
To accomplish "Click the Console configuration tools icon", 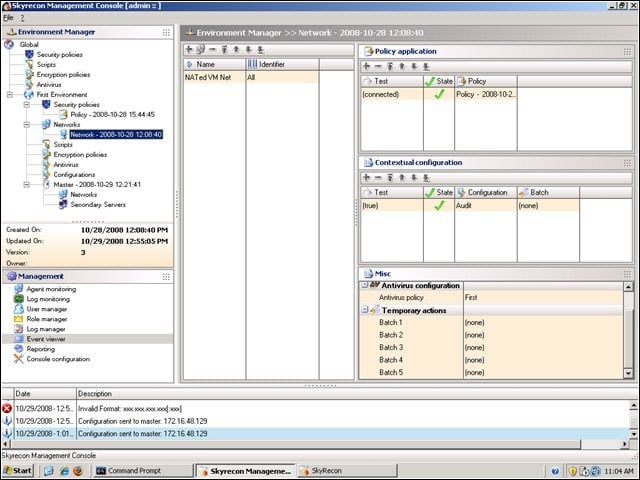I will [x=18, y=359].
